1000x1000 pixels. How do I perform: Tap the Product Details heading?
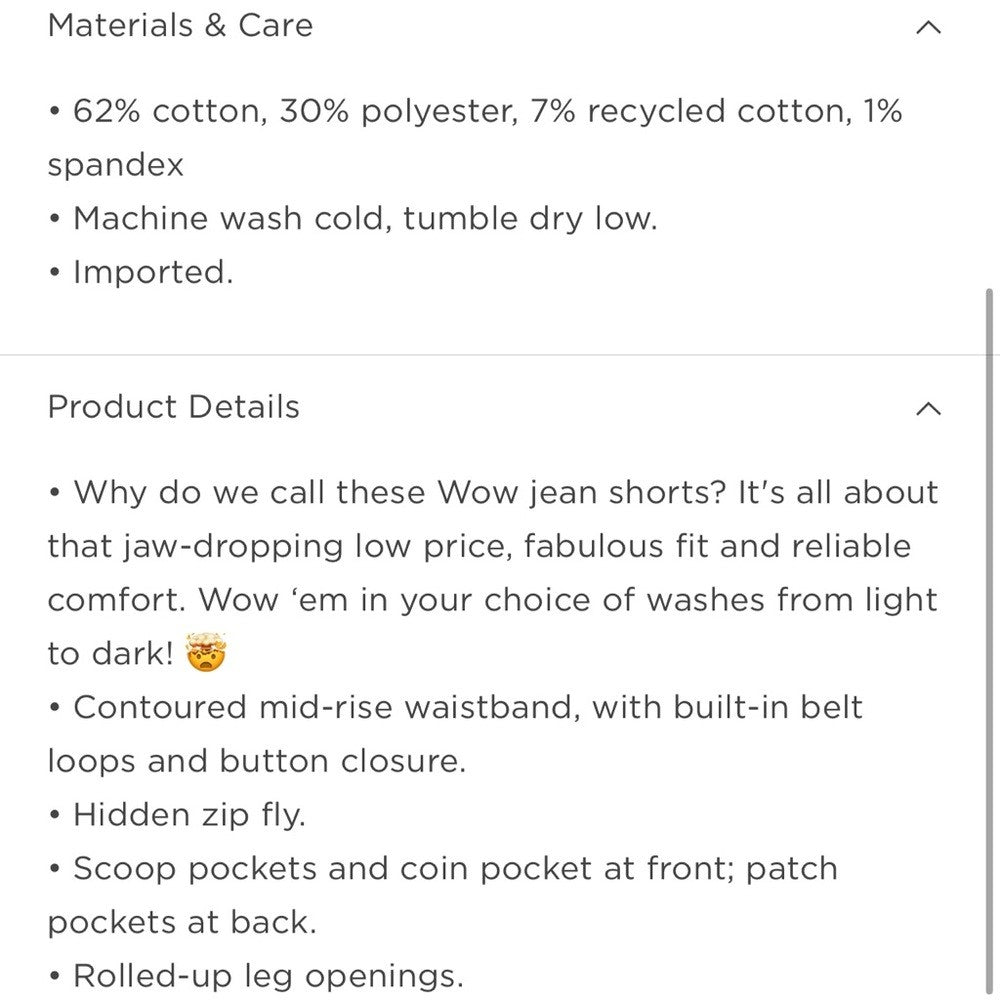pos(174,407)
